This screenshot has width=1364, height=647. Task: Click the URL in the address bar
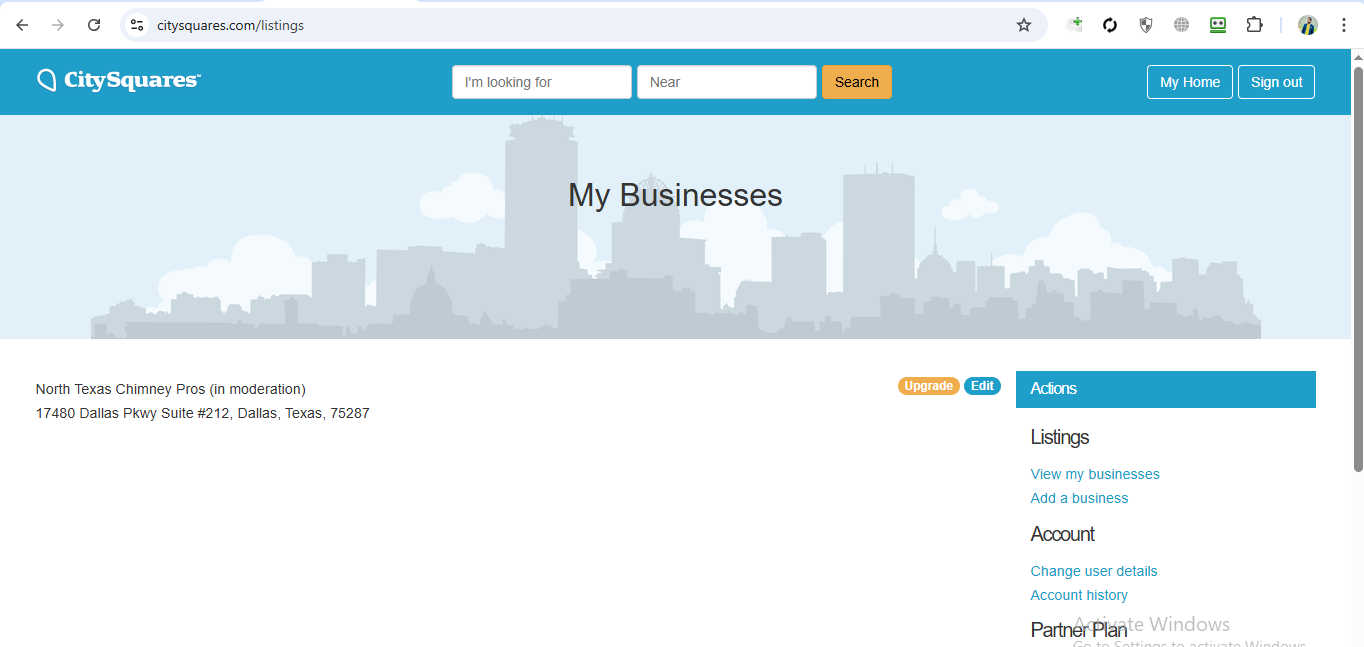[230, 25]
